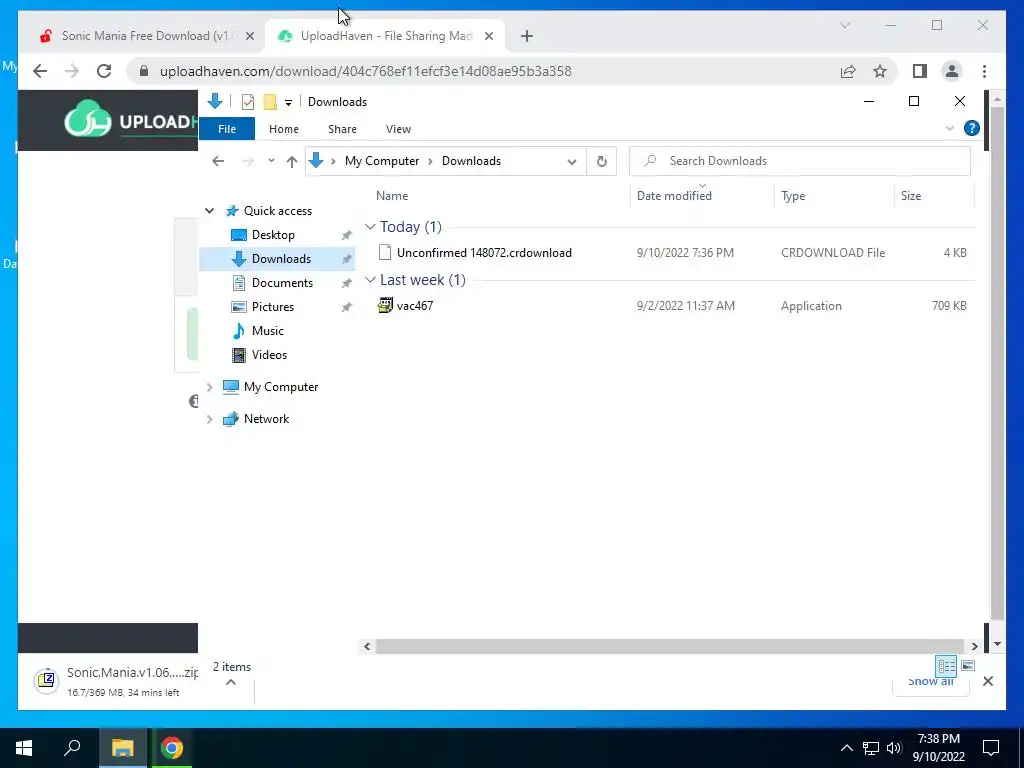Click My Computer in the address breadcrumb
Image resolution: width=1024 pixels, height=768 pixels.
[382, 161]
